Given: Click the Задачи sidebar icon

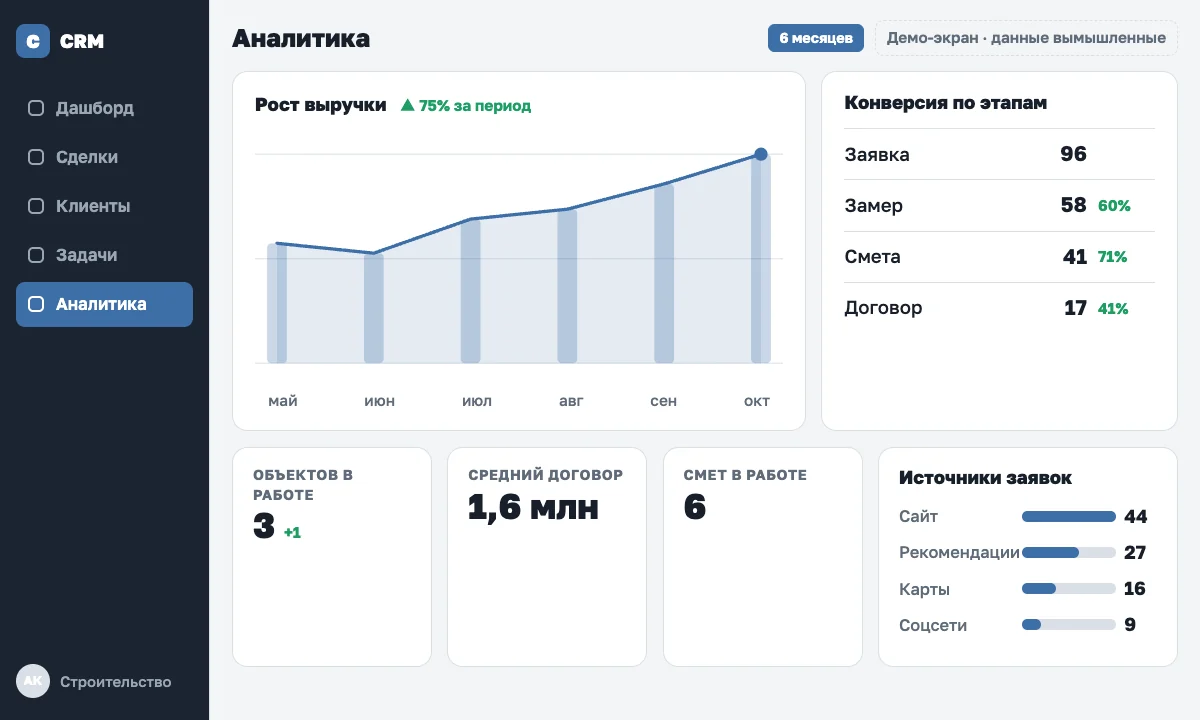Looking at the screenshot, I should pyautogui.click(x=36, y=255).
